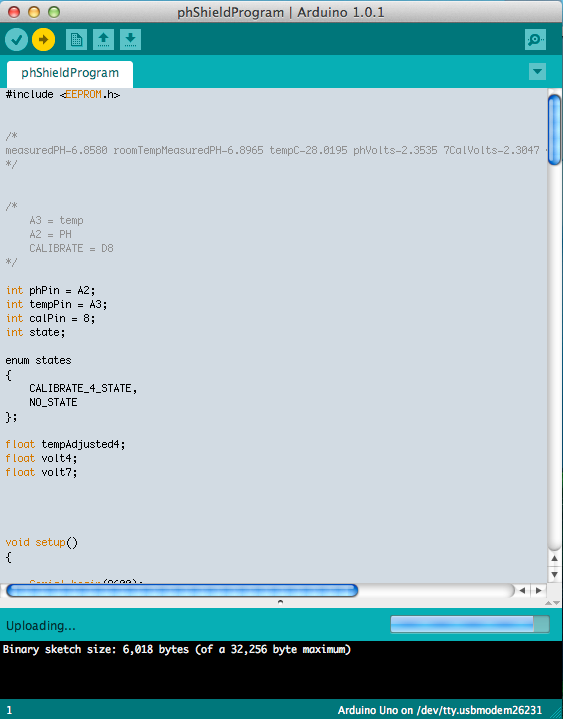
Task: Save the sketch with the Save icon
Action: pyautogui.click(x=130, y=40)
